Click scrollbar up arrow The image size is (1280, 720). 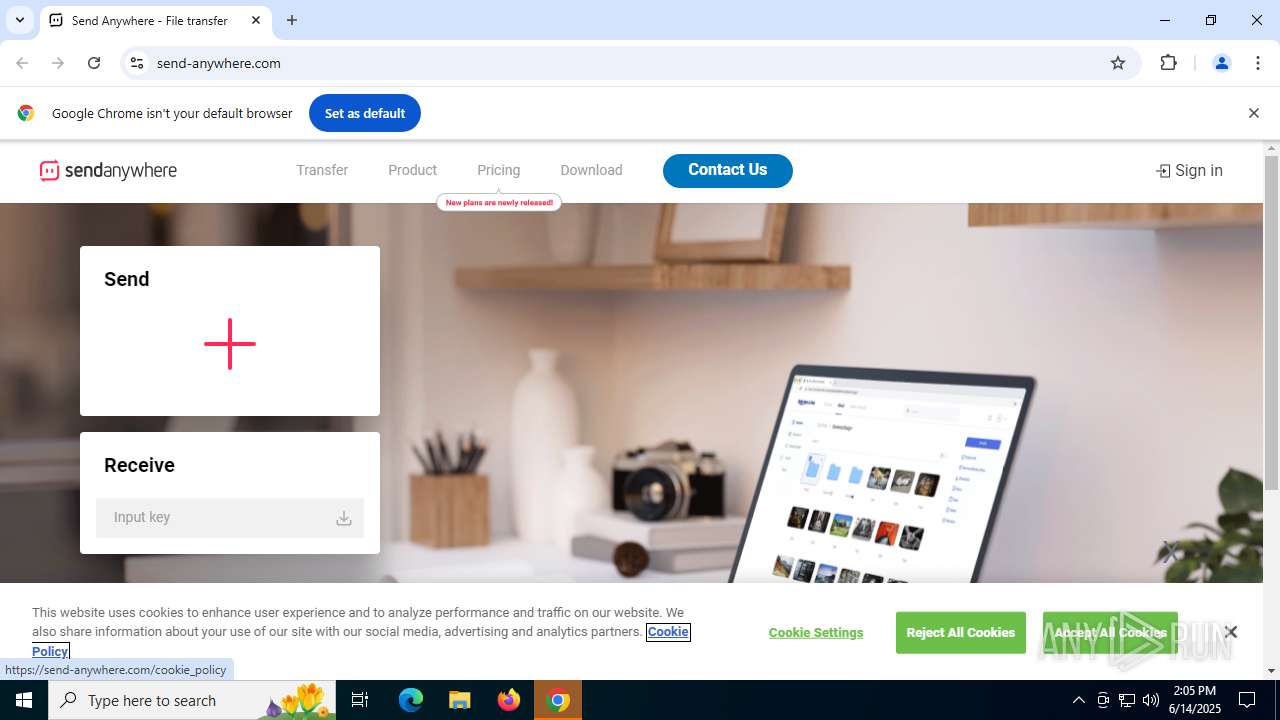tap(1271, 149)
